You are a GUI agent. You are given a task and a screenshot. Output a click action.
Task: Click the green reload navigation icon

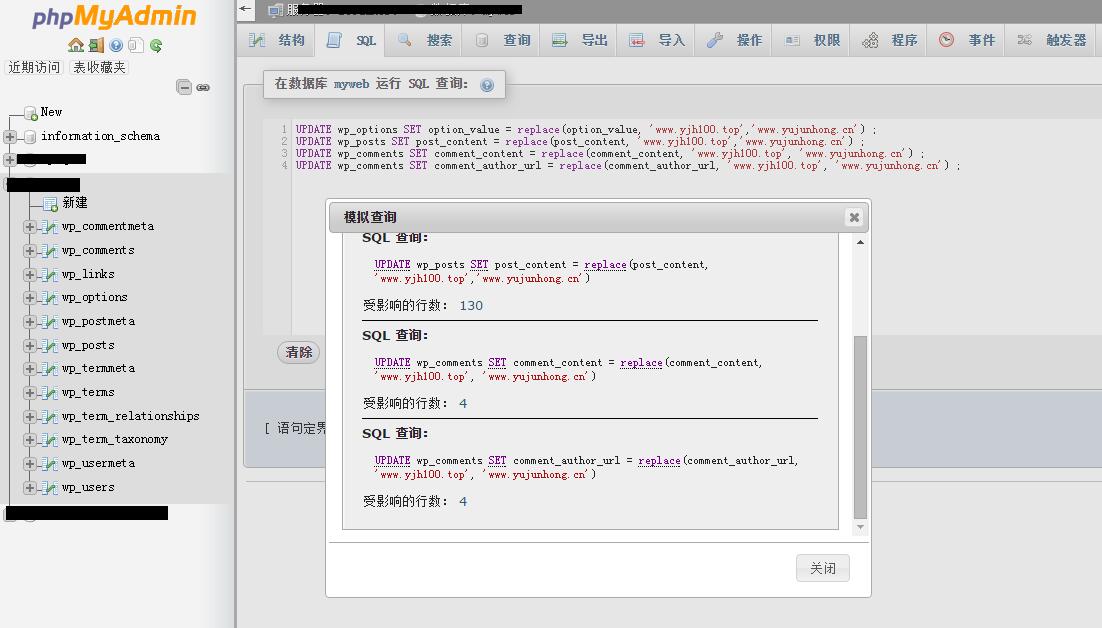(156, 45)
